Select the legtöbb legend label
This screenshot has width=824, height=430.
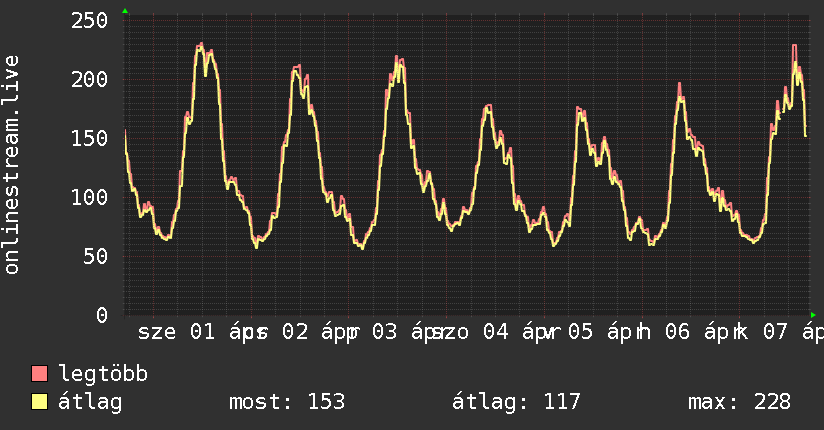[104, 374]
